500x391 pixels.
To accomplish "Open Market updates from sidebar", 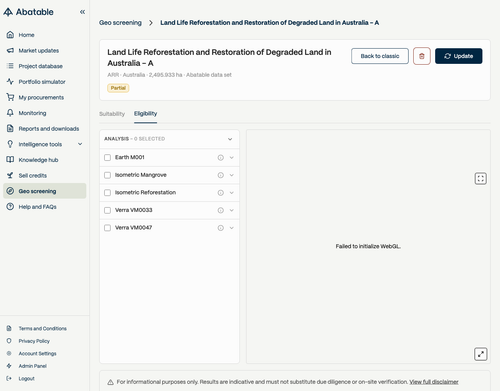I will tap(45, 50).
